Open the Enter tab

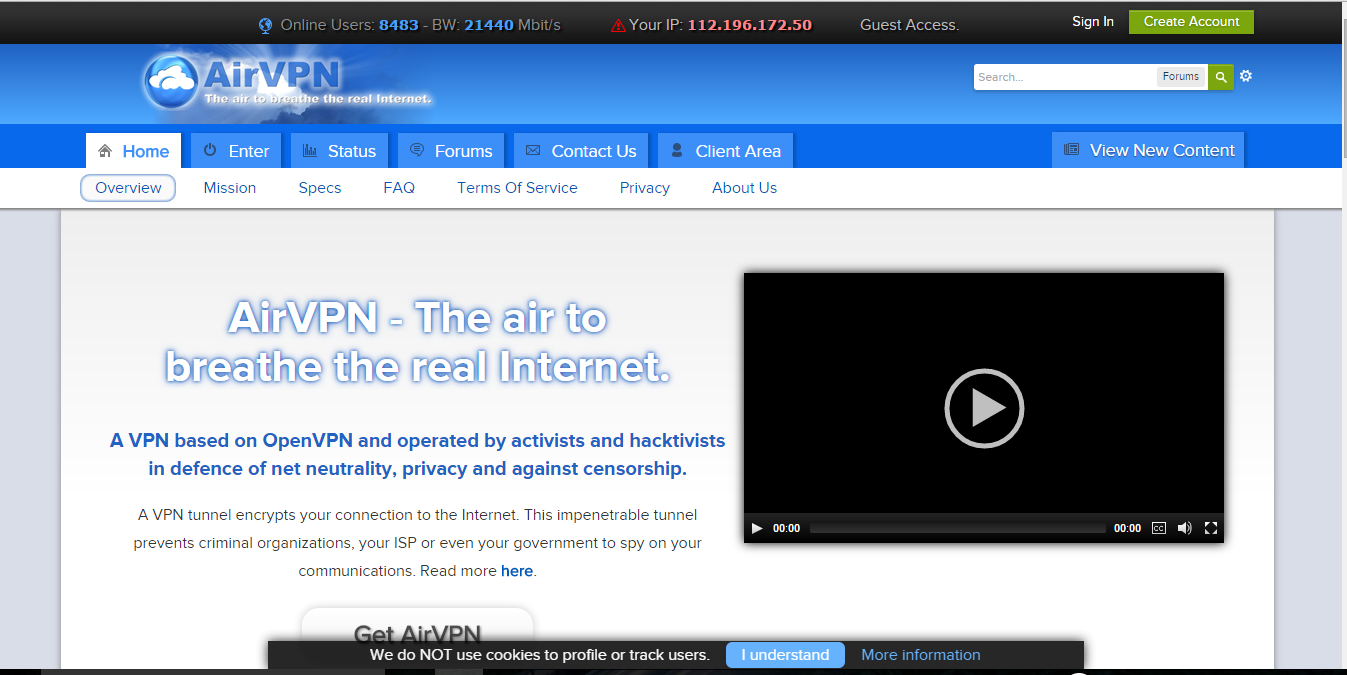236,151
